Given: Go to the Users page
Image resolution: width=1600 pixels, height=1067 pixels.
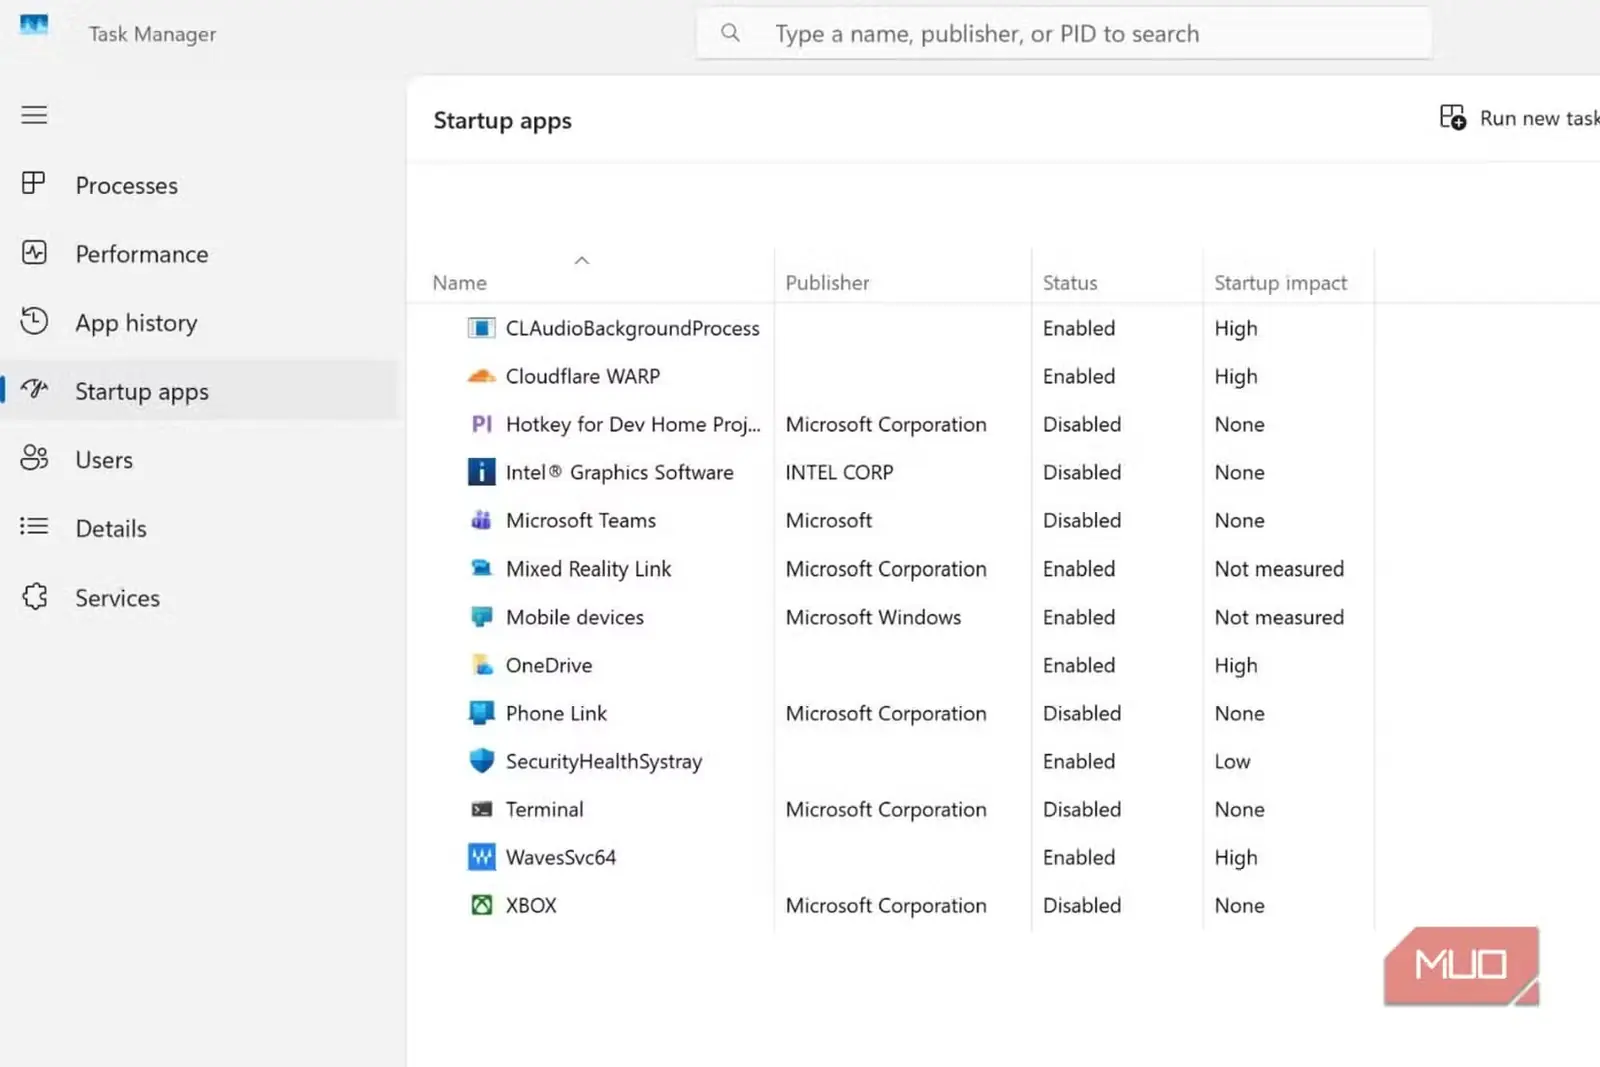Looking at the screenshot, I should [x=104, y=460].
